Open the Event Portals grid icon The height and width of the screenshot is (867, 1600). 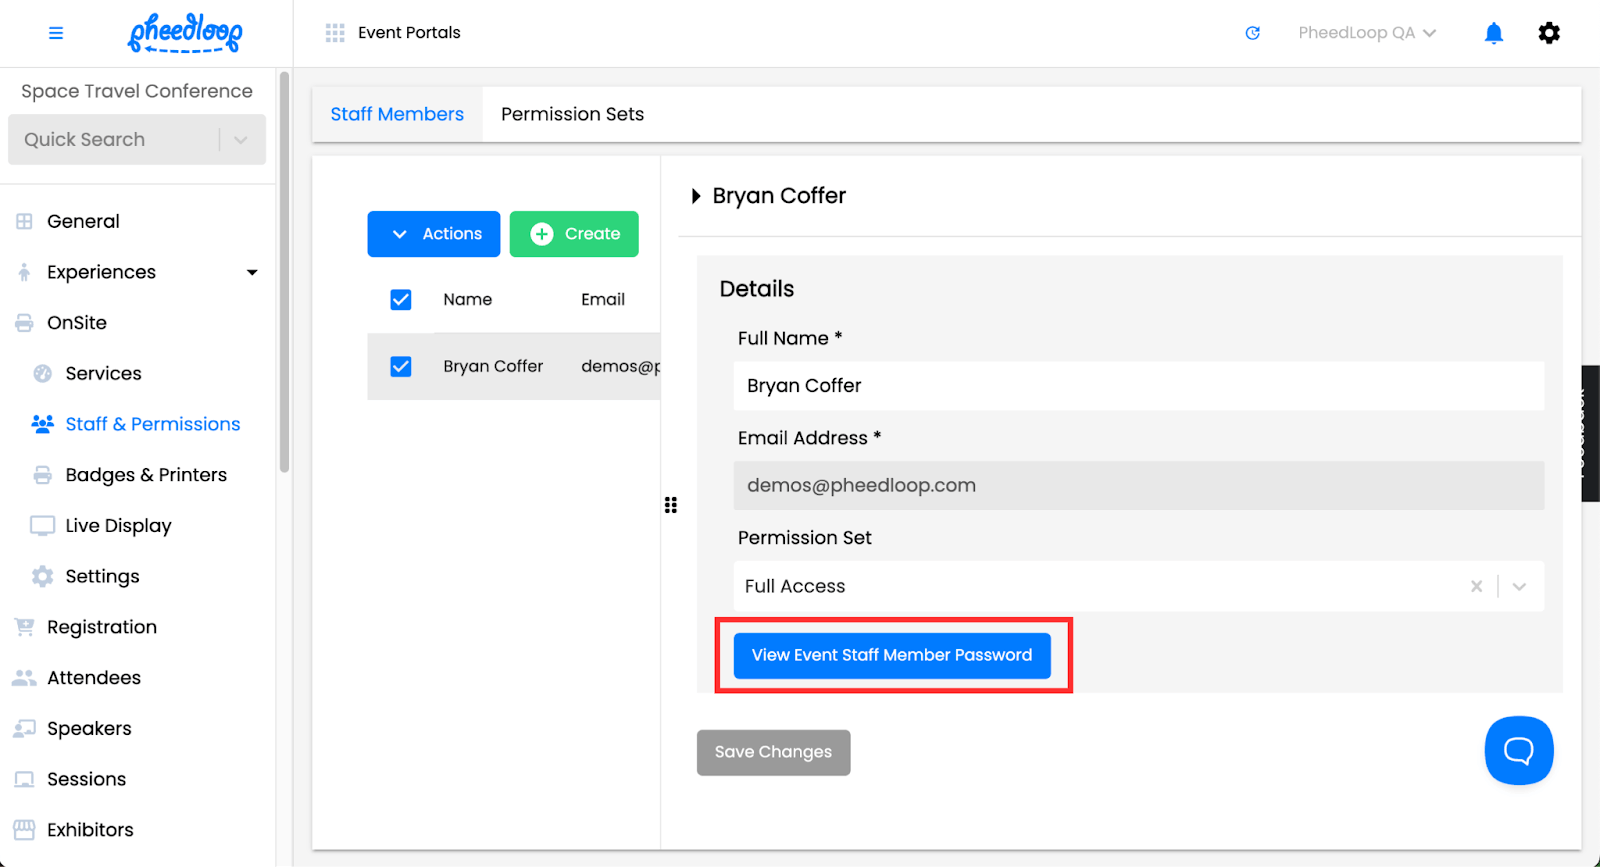tap(335, 33)
